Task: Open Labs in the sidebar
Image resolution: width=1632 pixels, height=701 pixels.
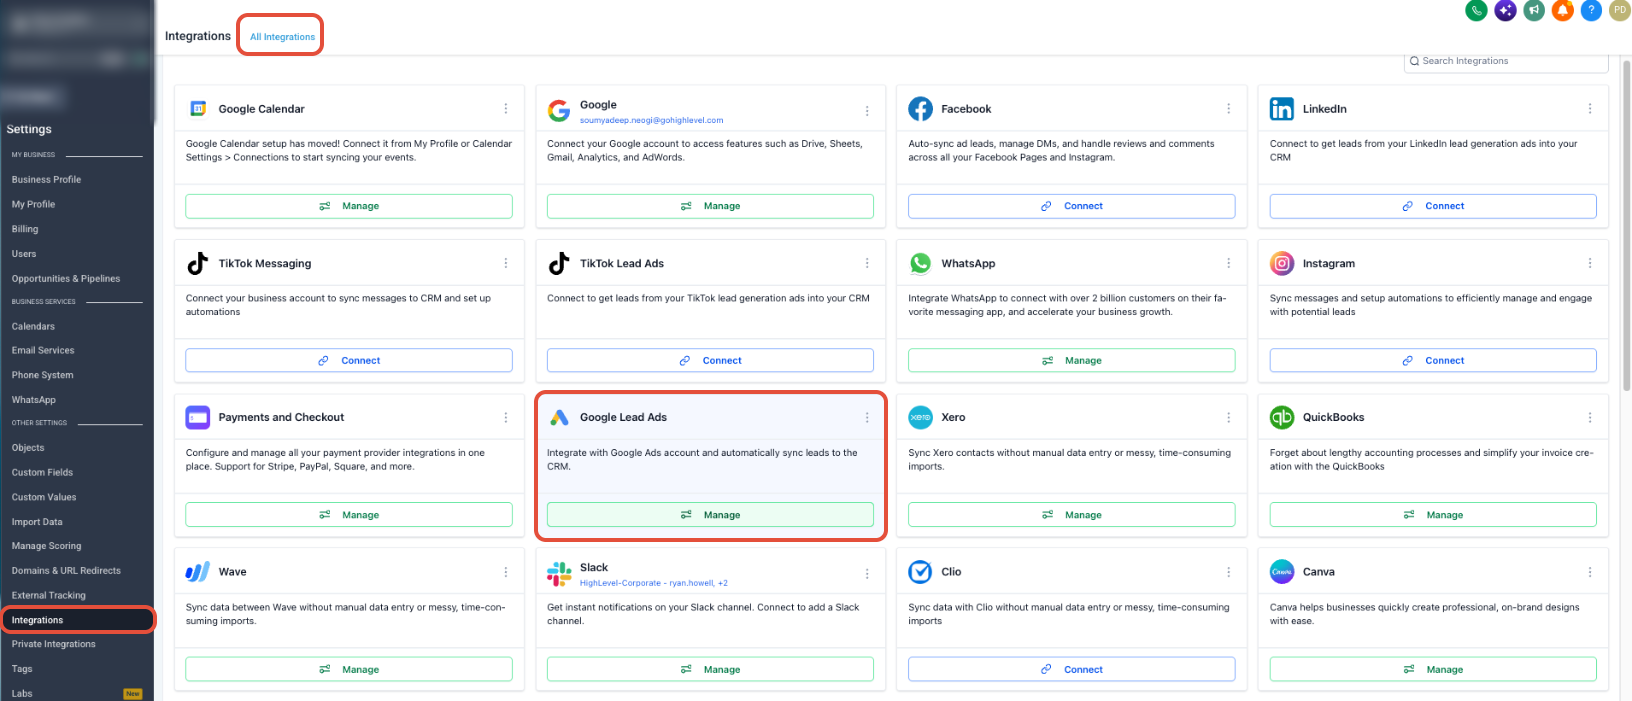Action: 22,693
